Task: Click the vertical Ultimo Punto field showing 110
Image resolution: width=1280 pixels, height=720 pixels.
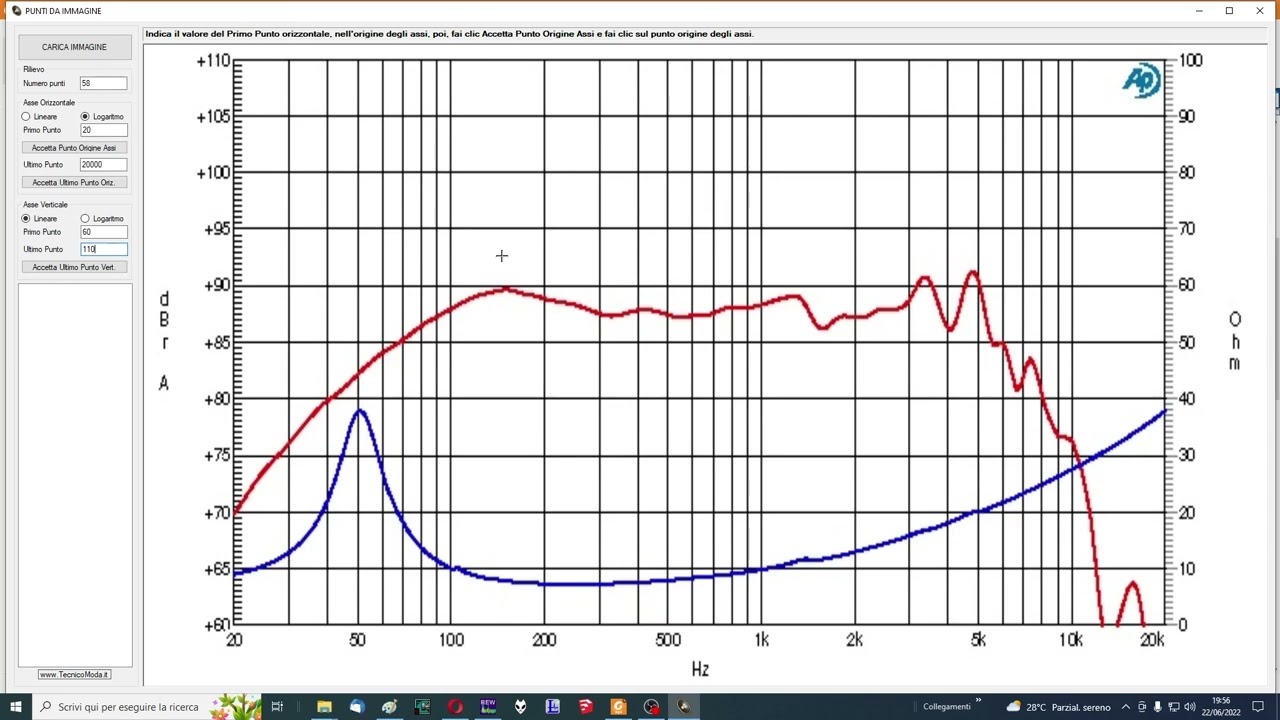Action: coord(104,249)
